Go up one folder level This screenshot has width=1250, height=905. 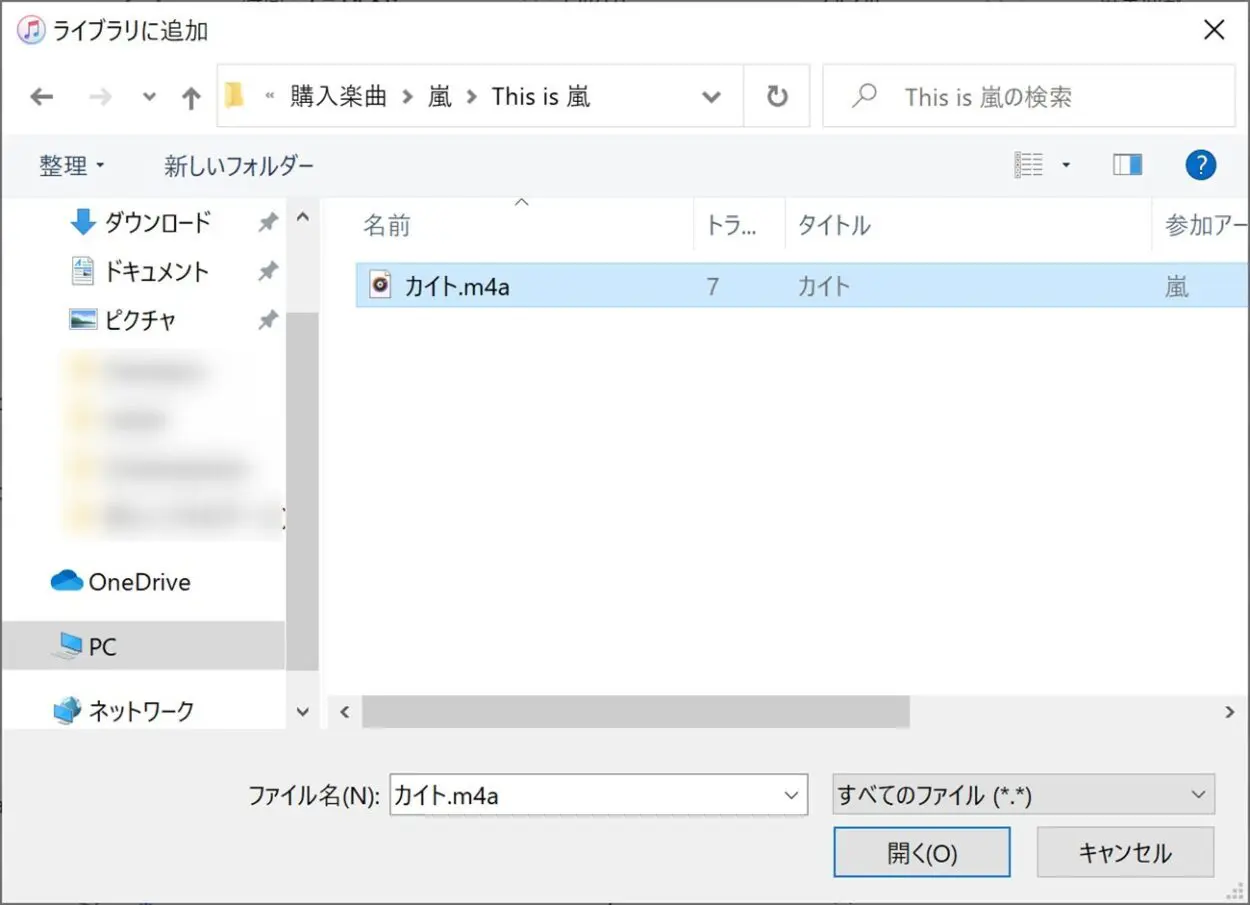tap(191, 97)
